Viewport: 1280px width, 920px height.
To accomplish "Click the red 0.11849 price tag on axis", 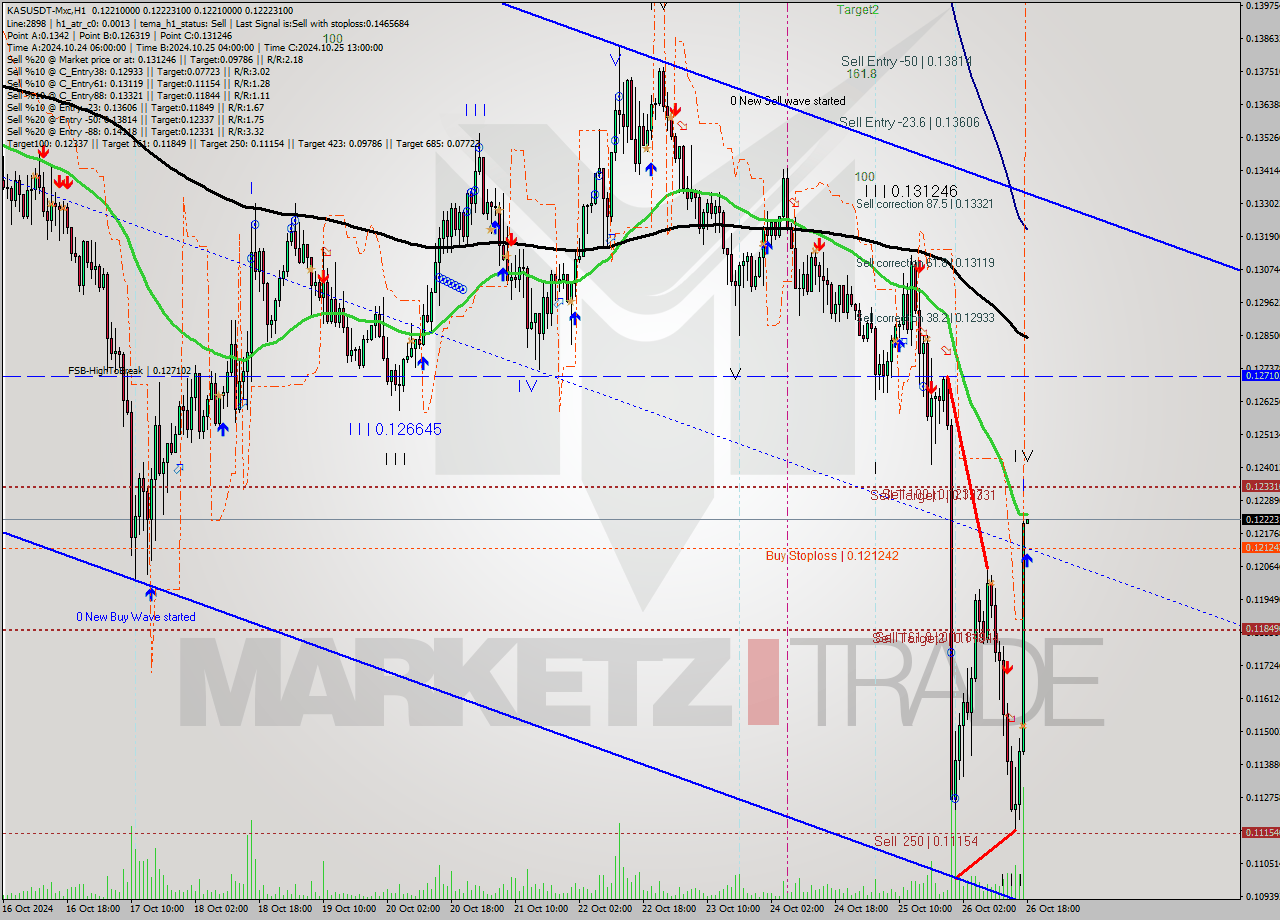I will coord(1259,629).
